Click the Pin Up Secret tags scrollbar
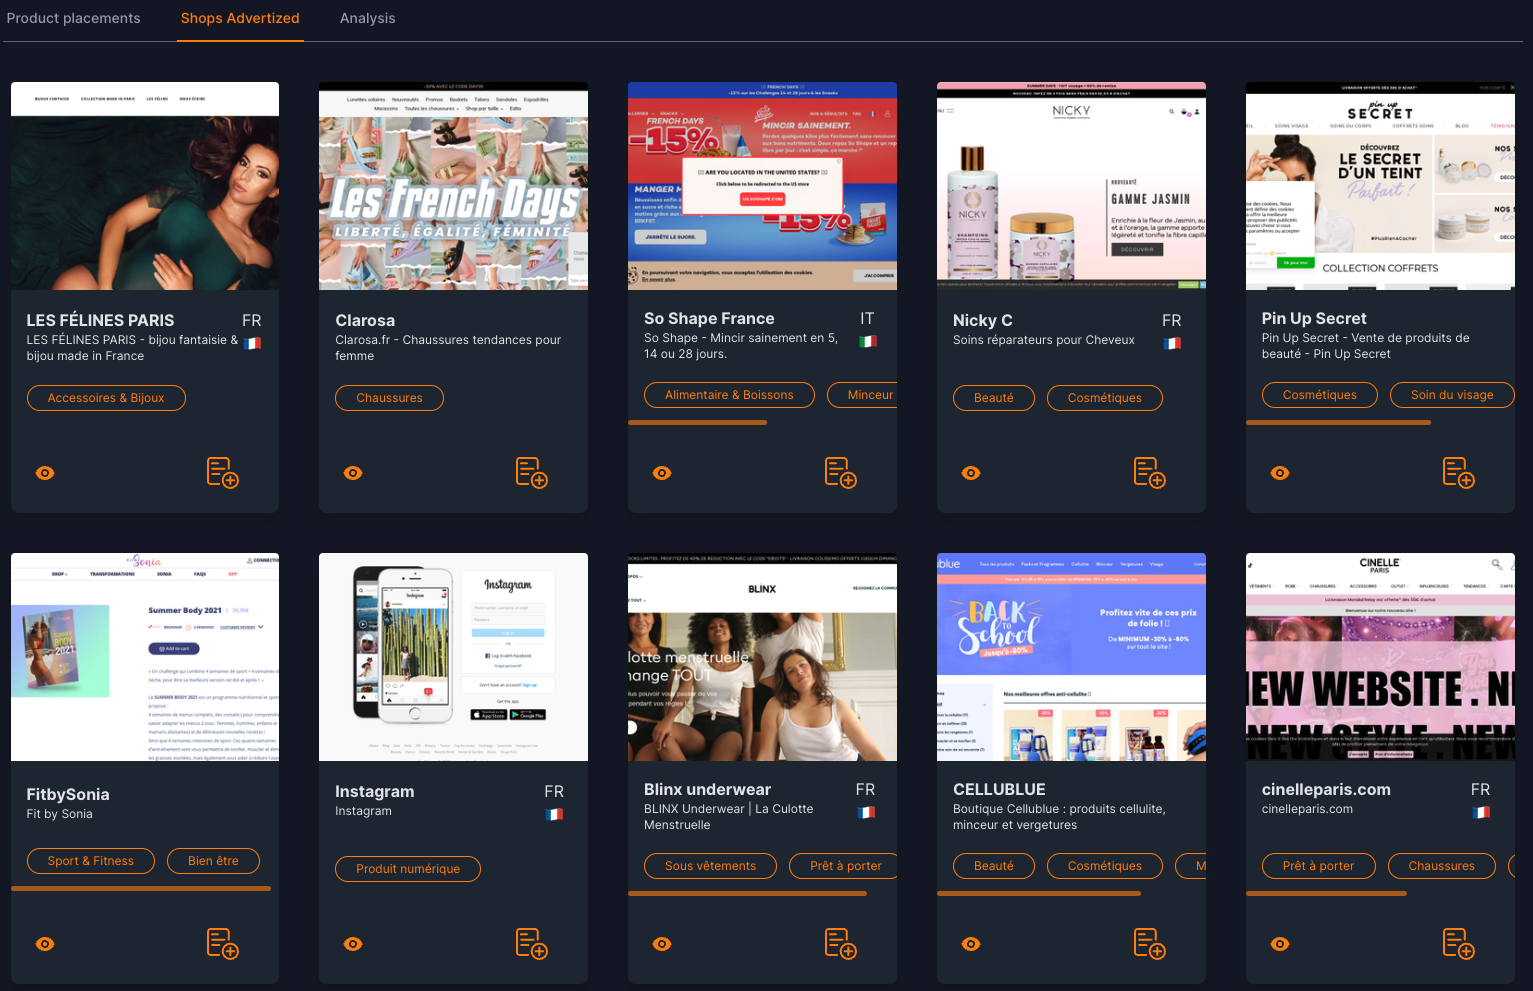This screenshot has height=991, width=1533. coord(1338,423)
